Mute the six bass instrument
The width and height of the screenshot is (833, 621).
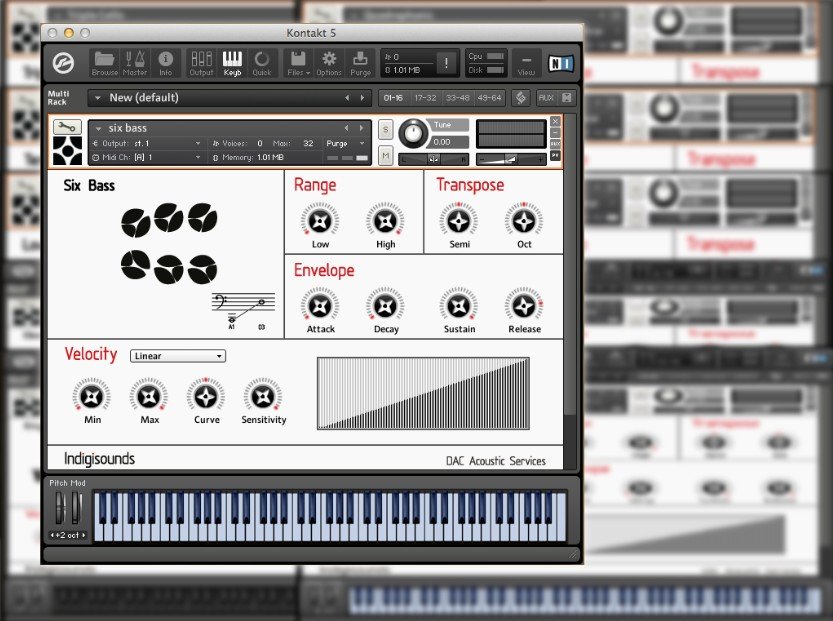[x=386, y=156]
